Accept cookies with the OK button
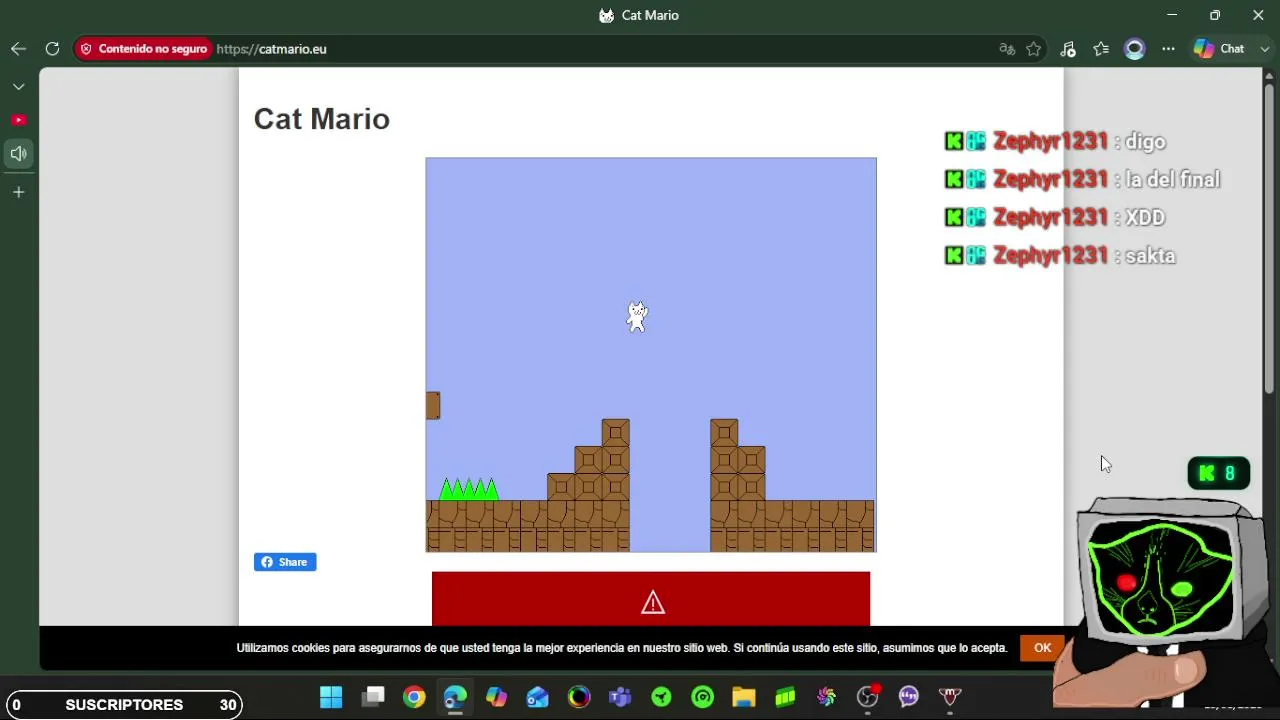The height and width of the screenshot is (720, 1280). pos(1042,648)
